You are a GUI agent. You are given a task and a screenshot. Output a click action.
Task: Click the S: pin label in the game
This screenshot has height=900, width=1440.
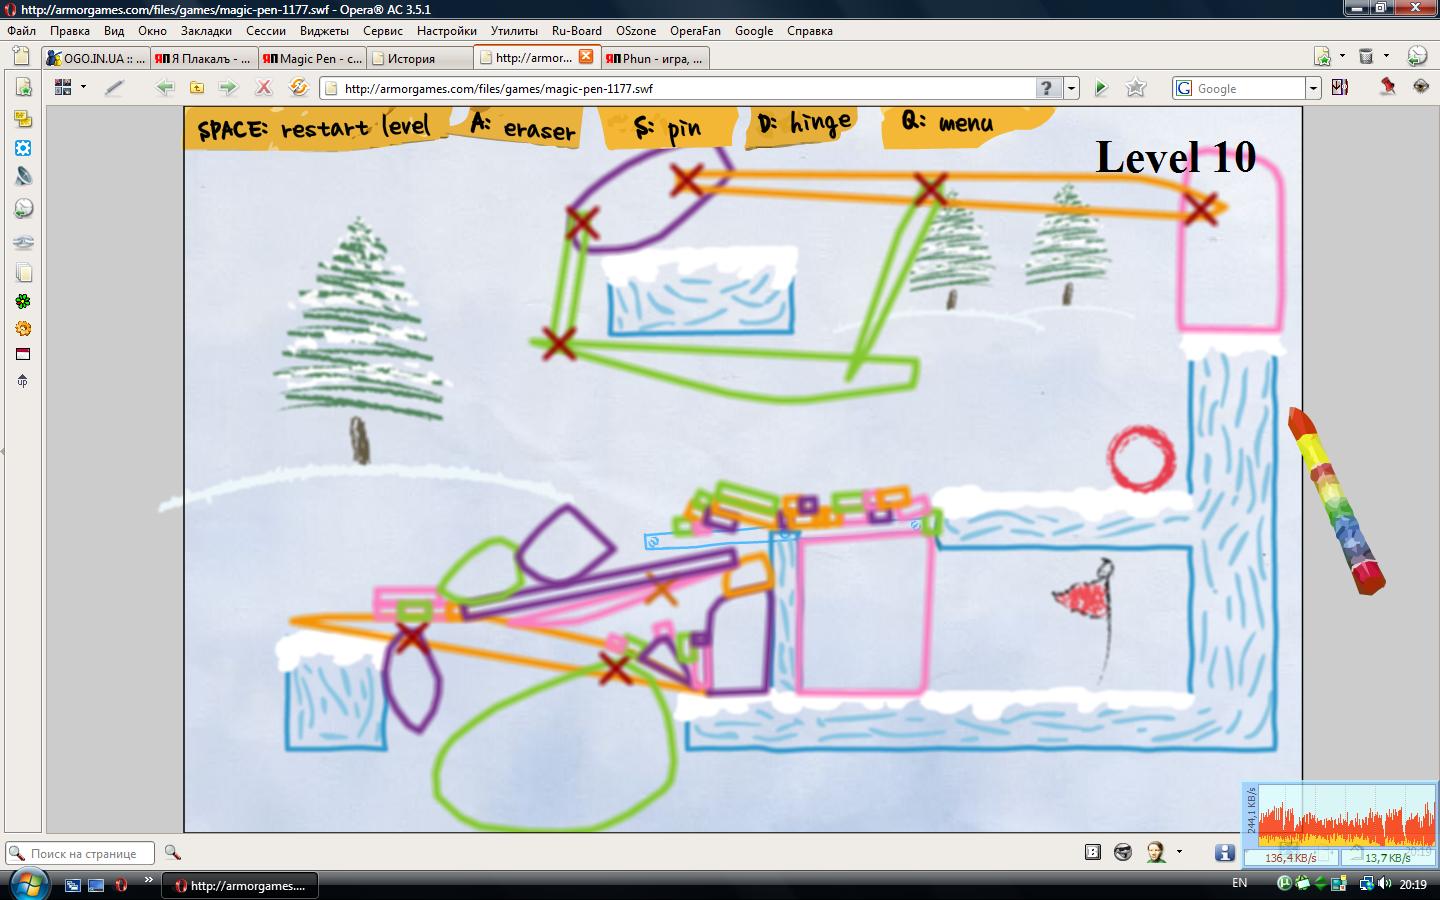pyautogui.click(x=668, y=127)
